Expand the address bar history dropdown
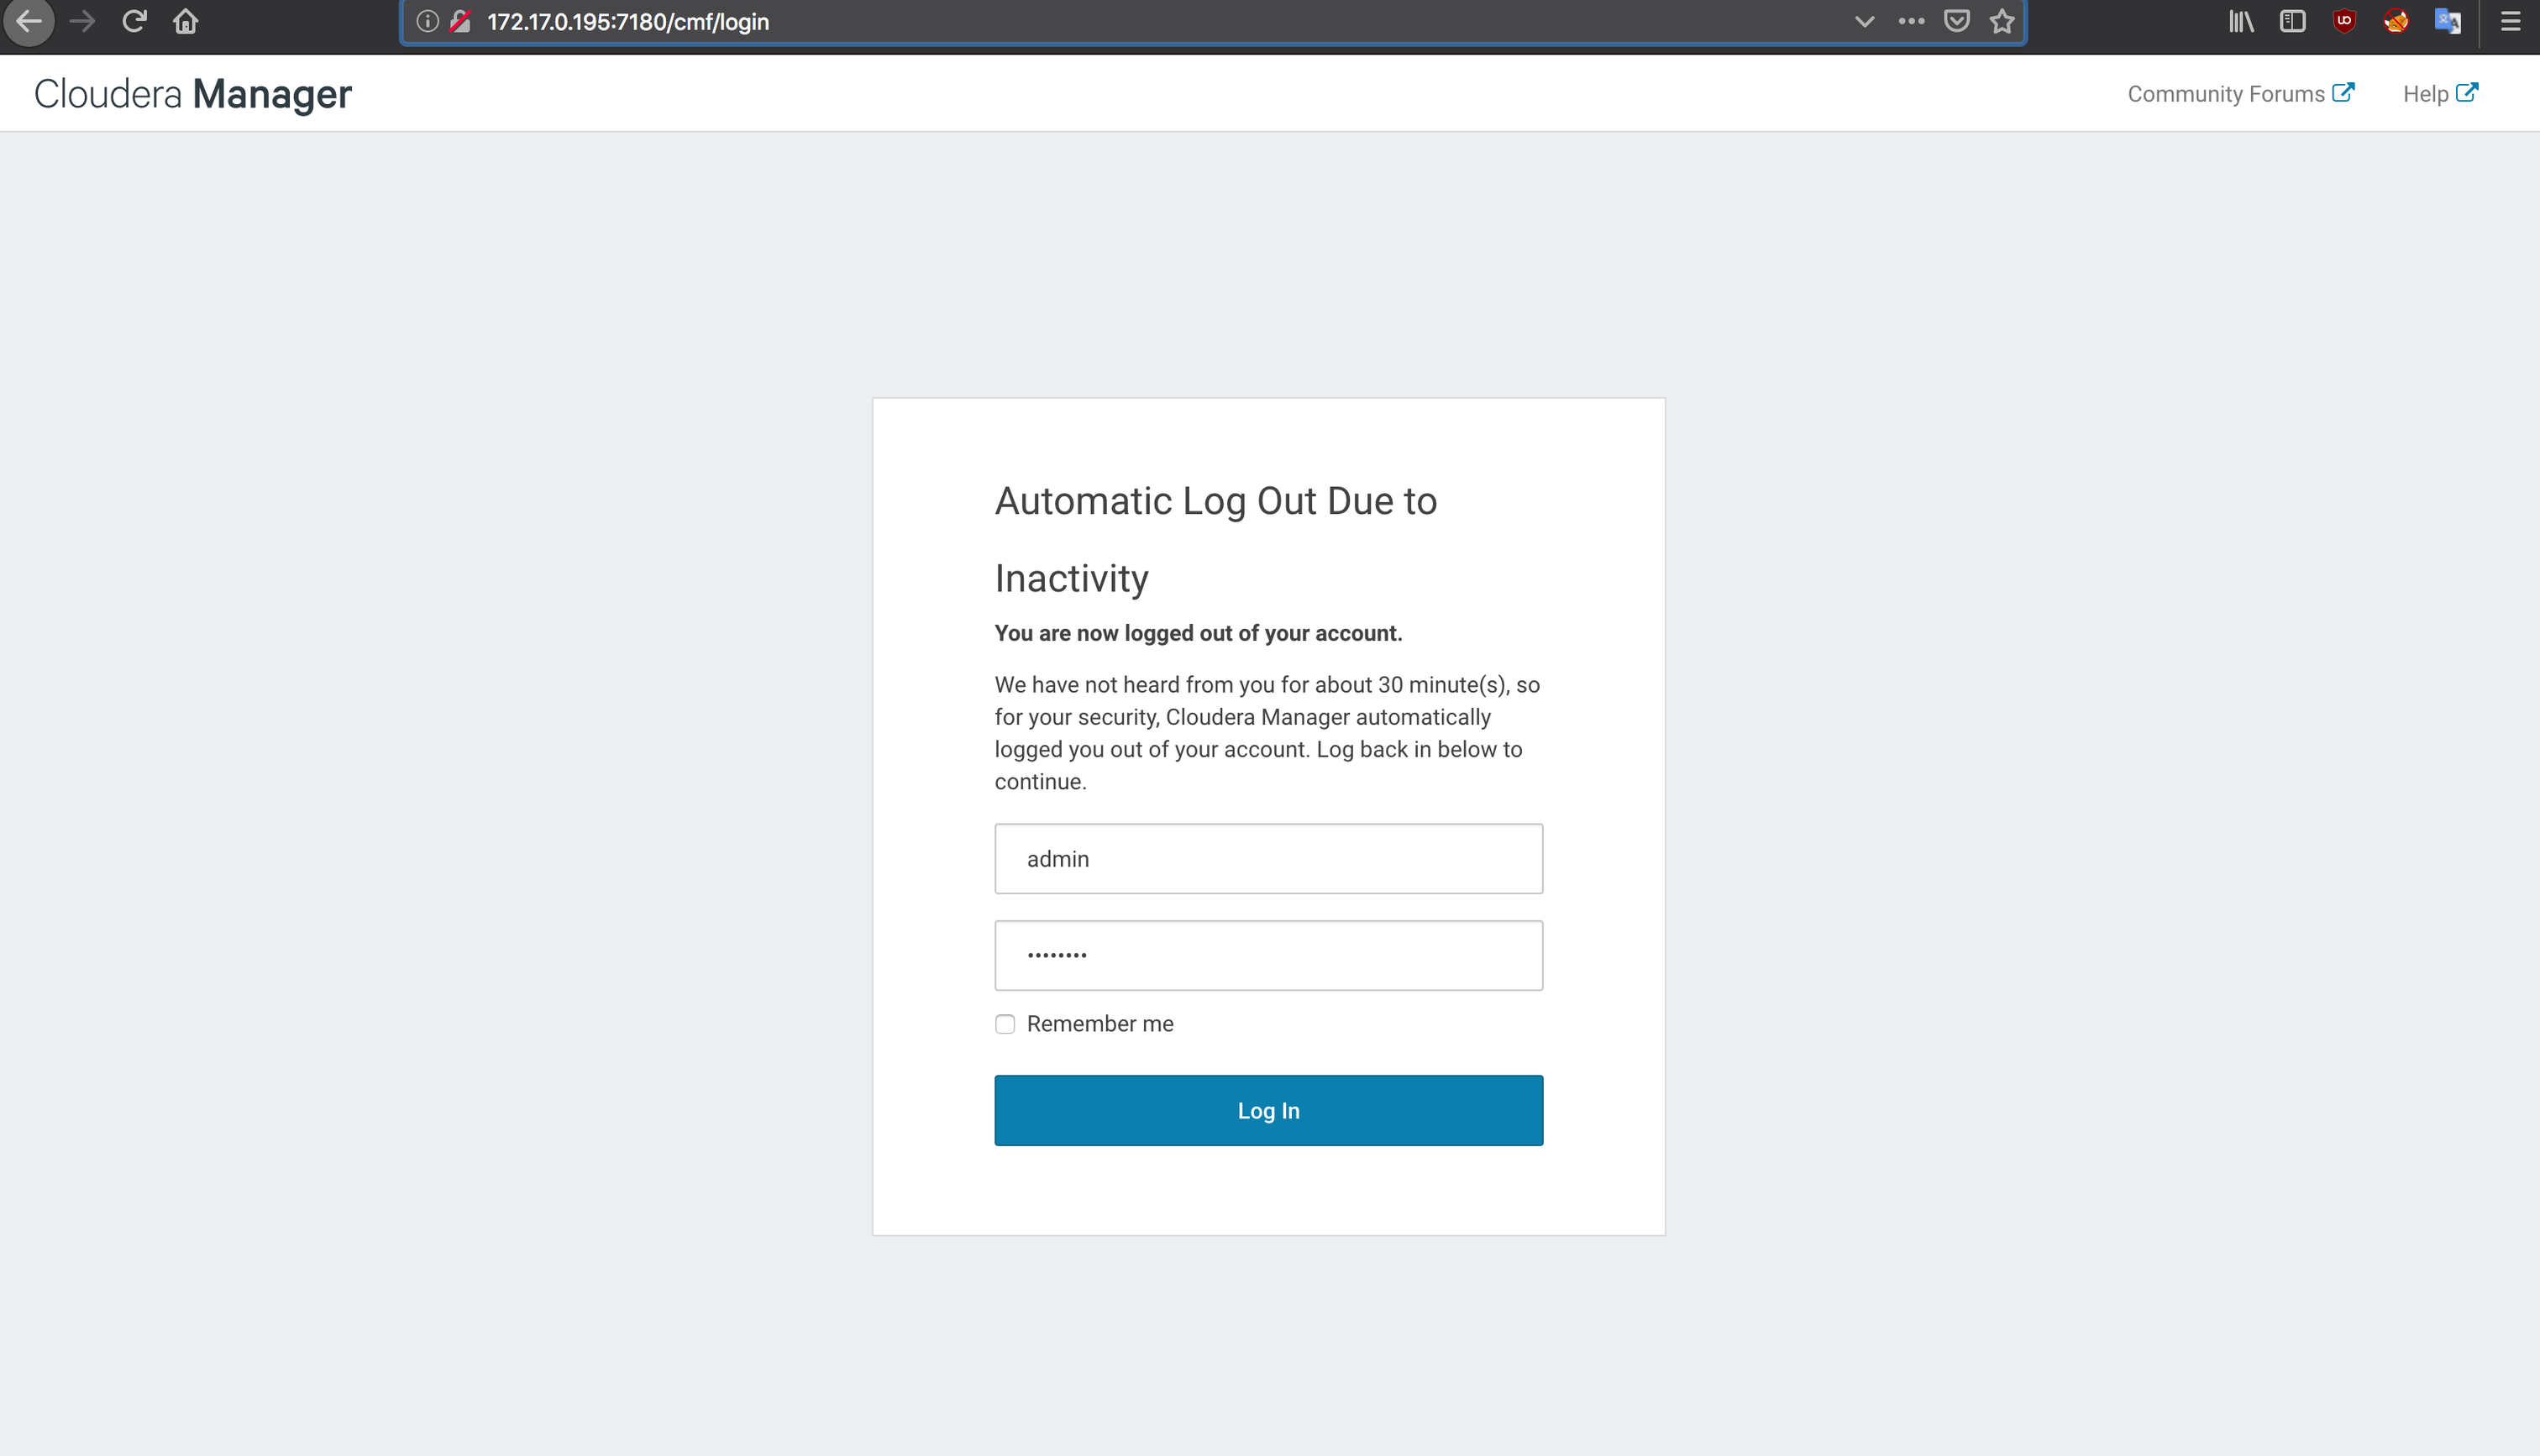The image size is (2540, 1456). [x=1864, y=21]
